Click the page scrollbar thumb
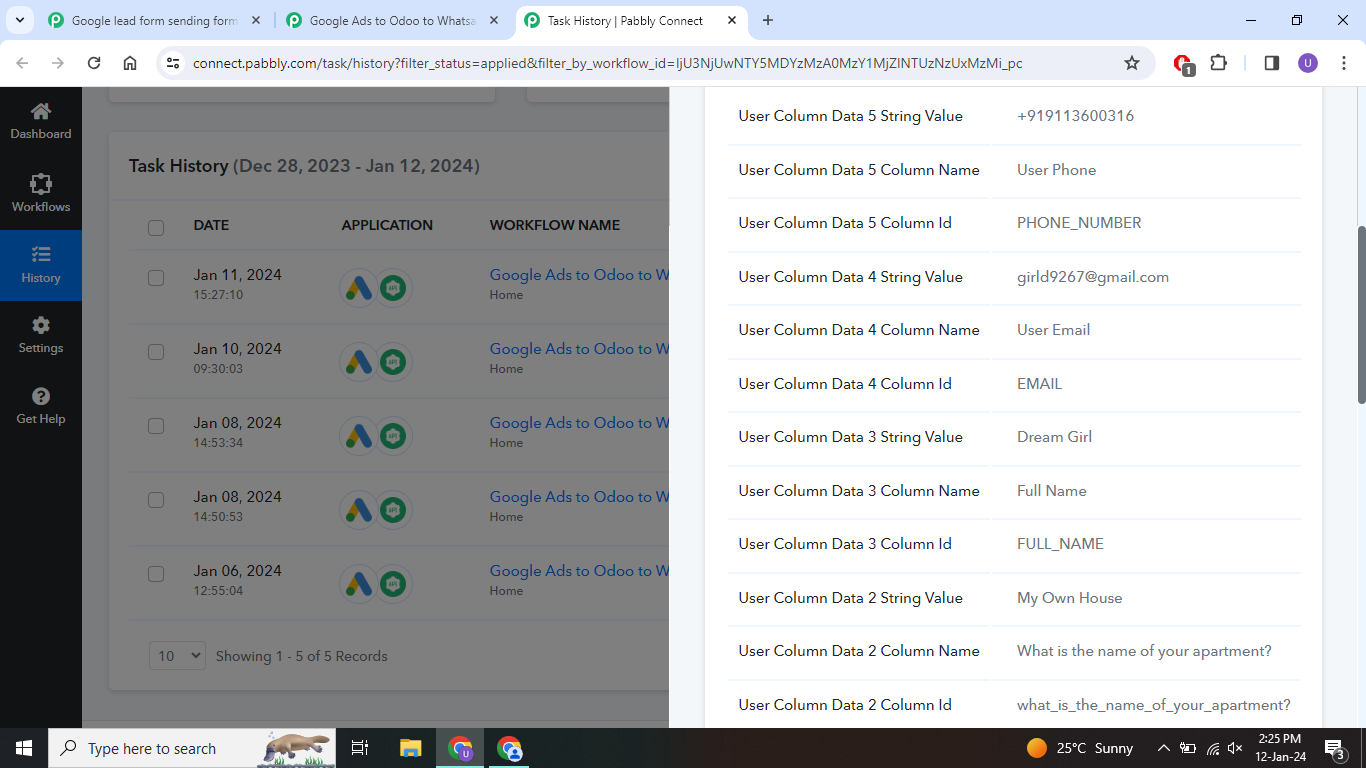The image size is (1366, 768). click(1361, 315)
